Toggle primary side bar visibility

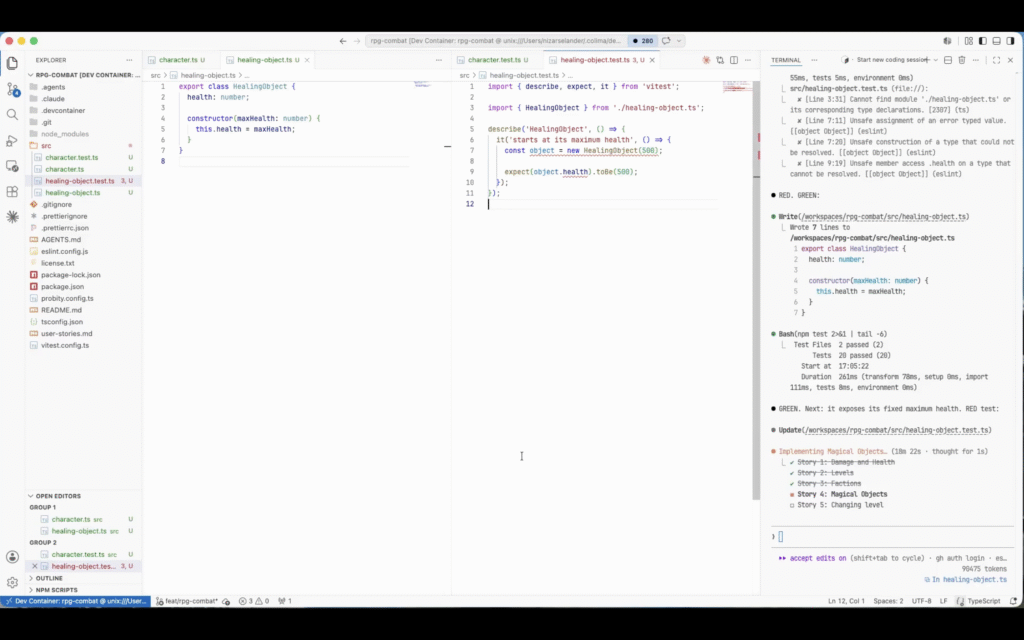tap(983, 40)
